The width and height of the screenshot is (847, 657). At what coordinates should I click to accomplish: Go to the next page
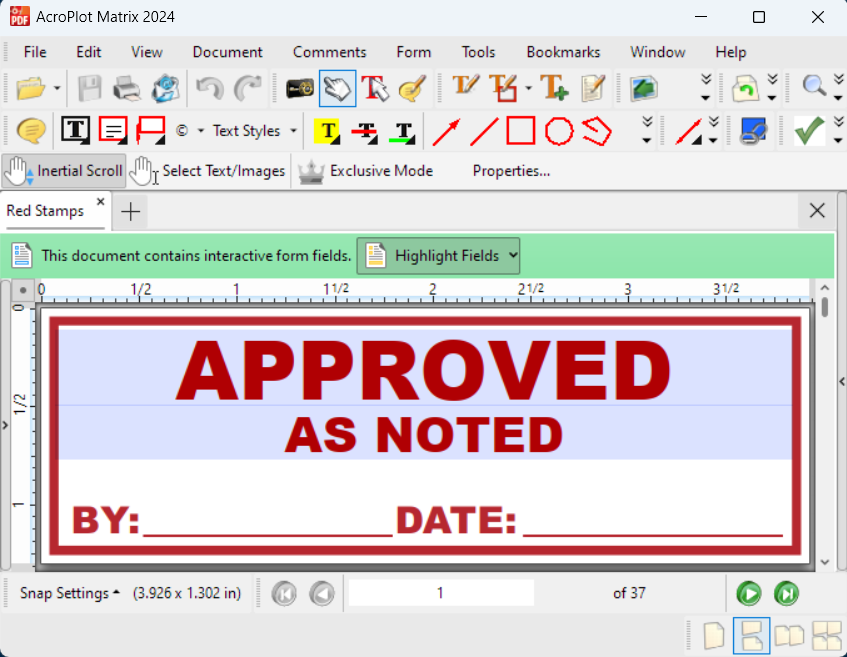749,593
